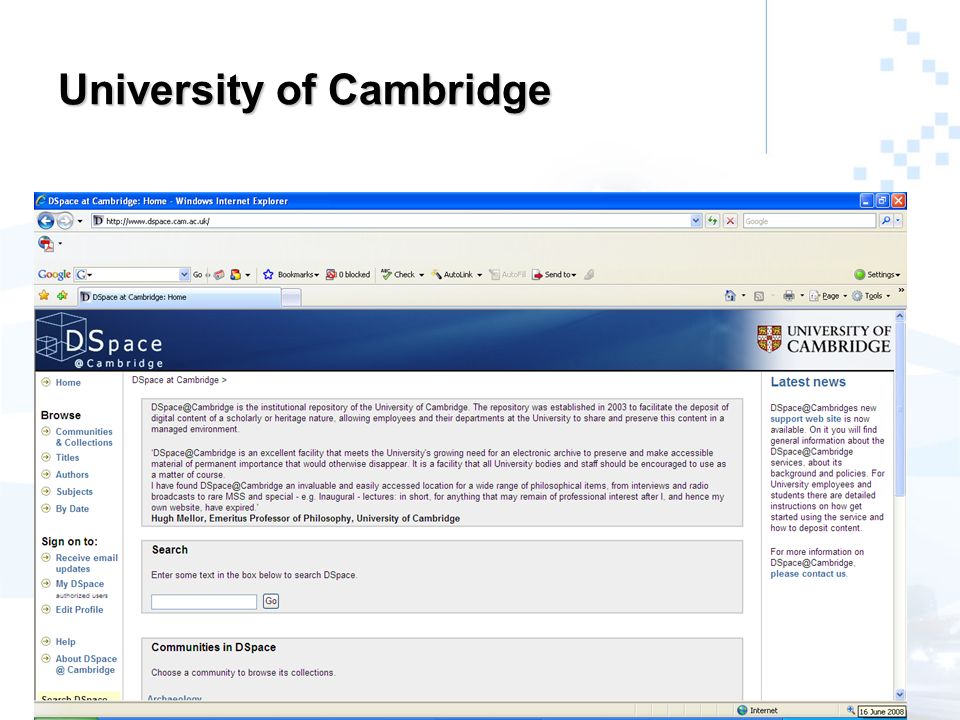Click the DSpace search text box
The width and height of the screenshot is (960, 720).
(x=204, y=601)
